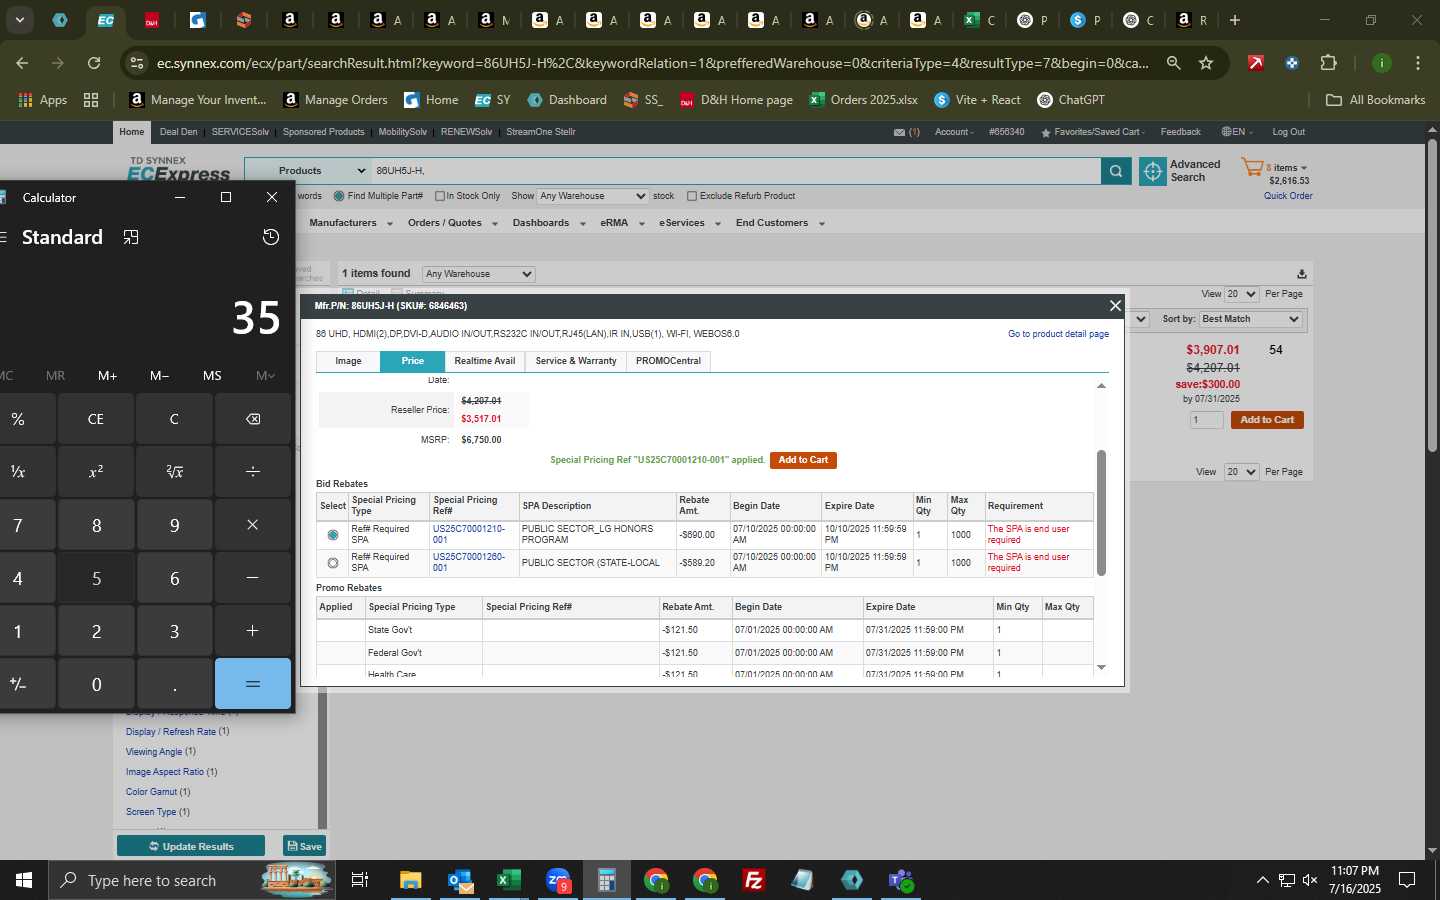Click the quantity input field

point(1206,420)
